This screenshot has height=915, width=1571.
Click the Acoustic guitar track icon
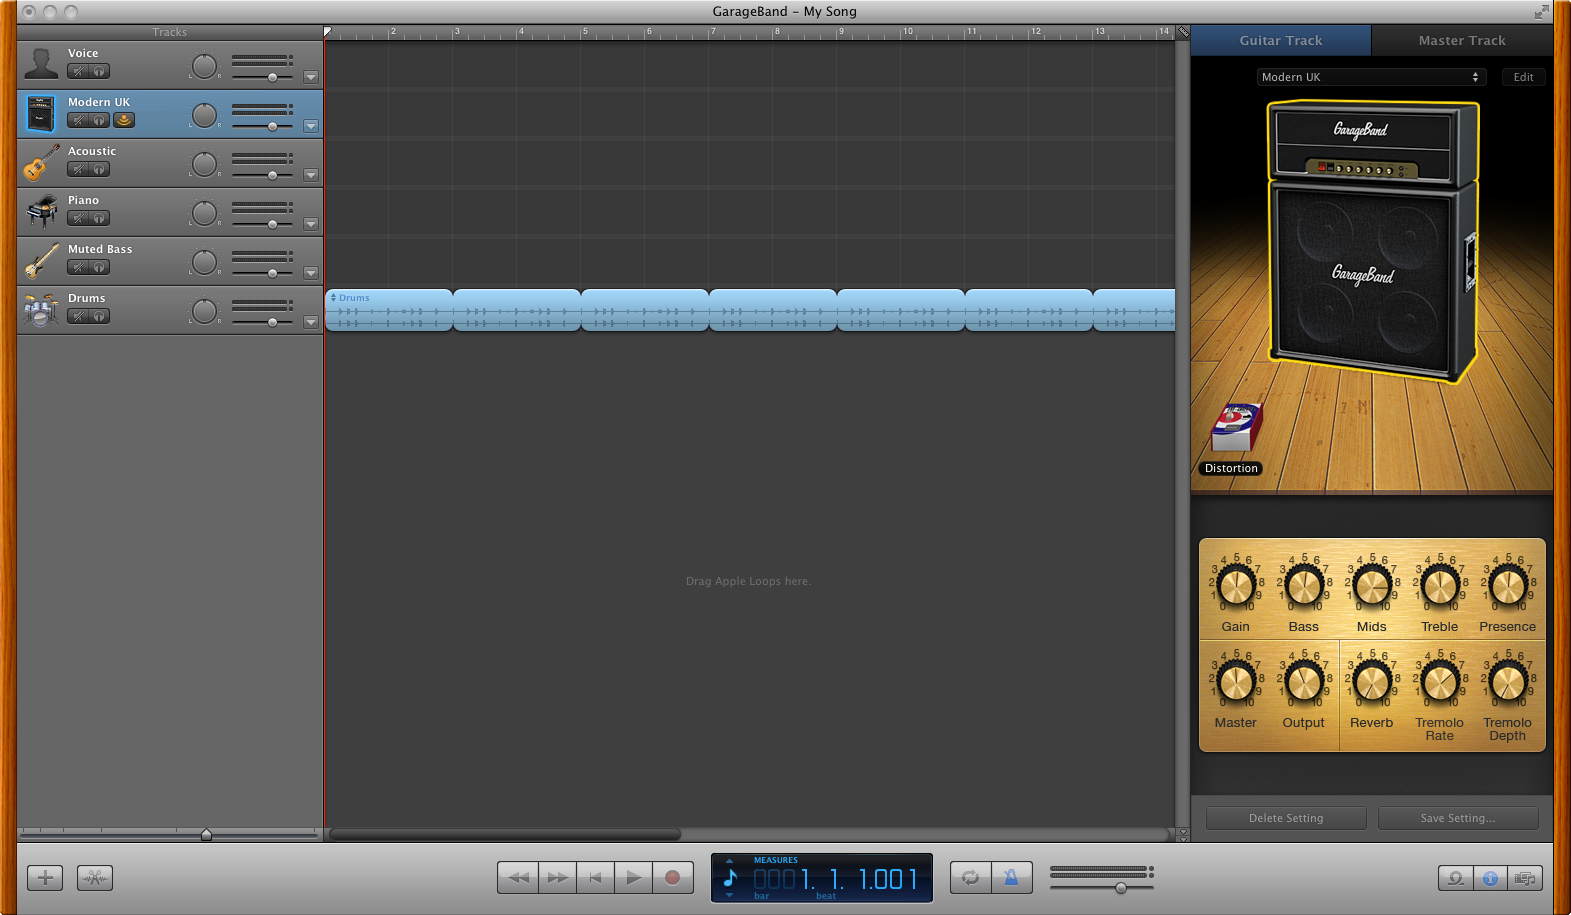click(41, 162)
